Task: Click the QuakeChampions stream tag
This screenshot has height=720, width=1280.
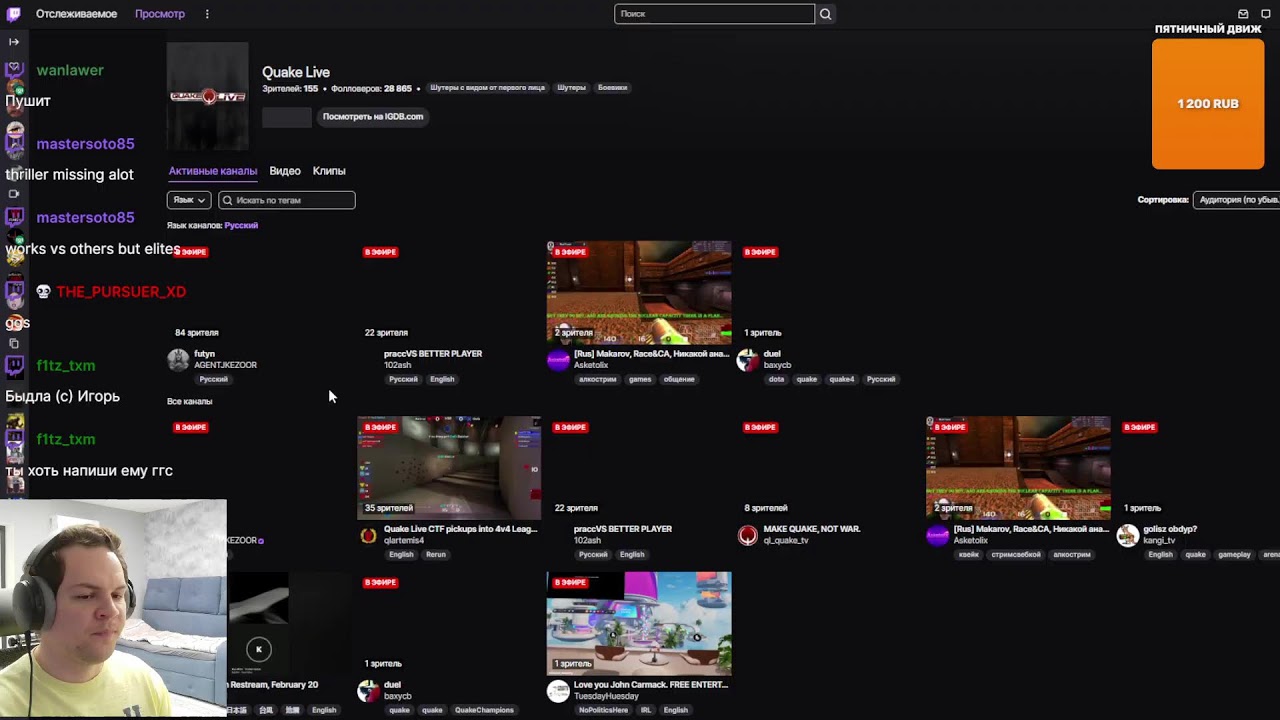Action: click(484, 711)
